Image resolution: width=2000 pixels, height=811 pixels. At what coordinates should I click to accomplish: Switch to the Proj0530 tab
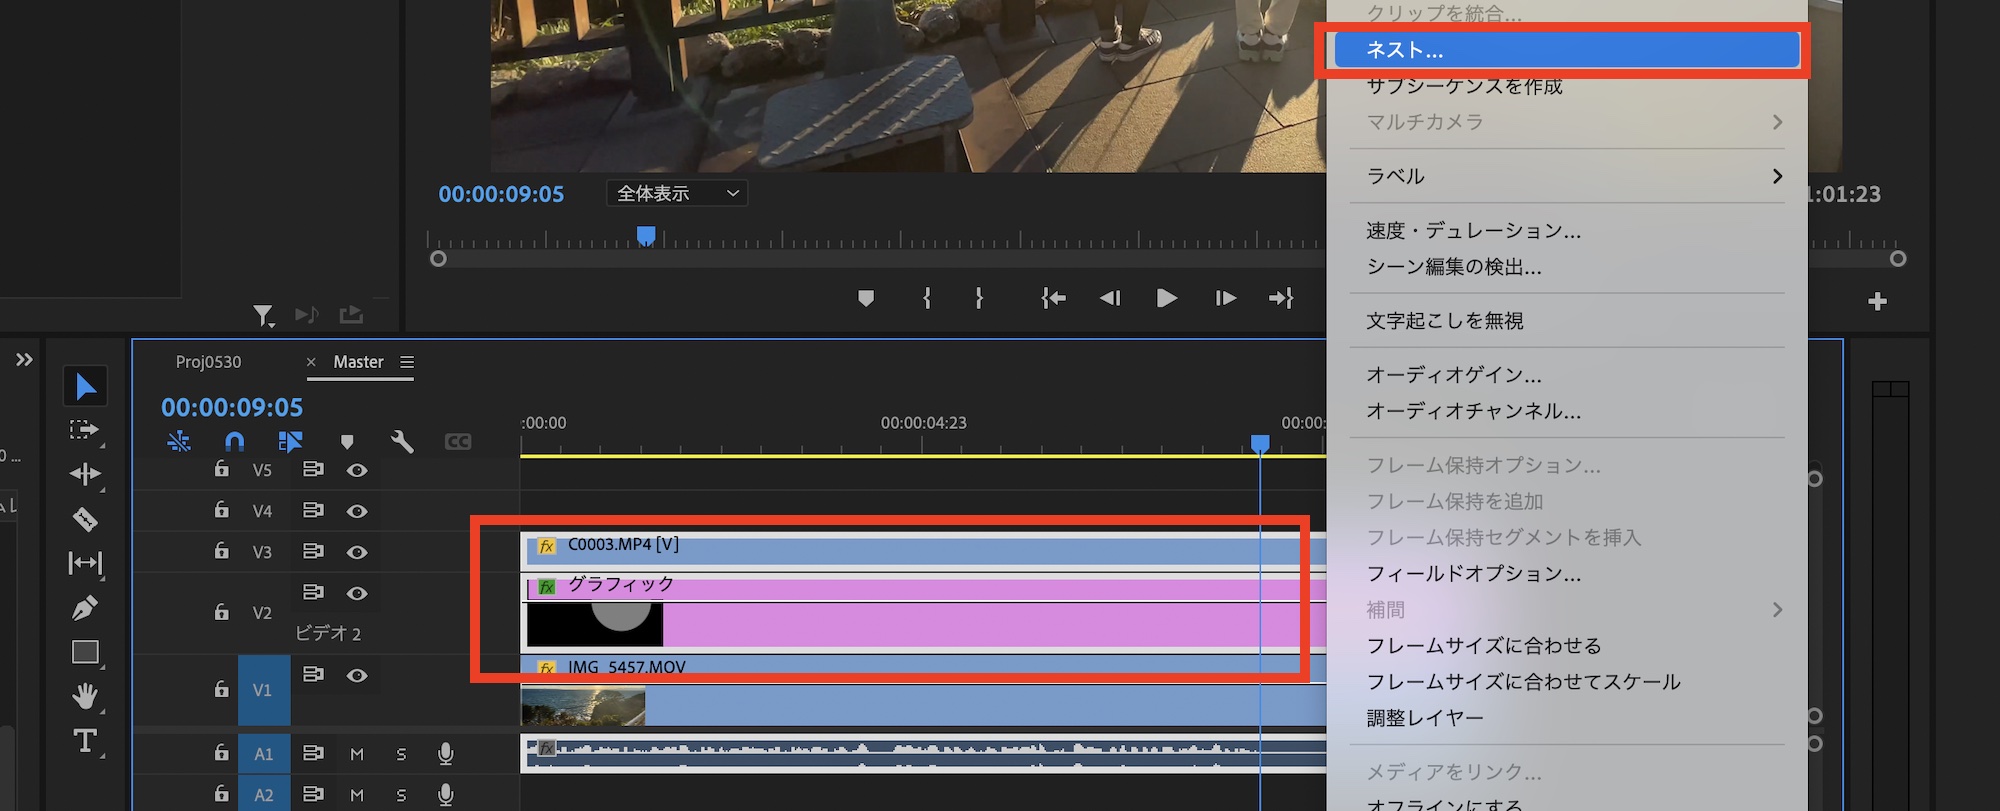point(208,362)
